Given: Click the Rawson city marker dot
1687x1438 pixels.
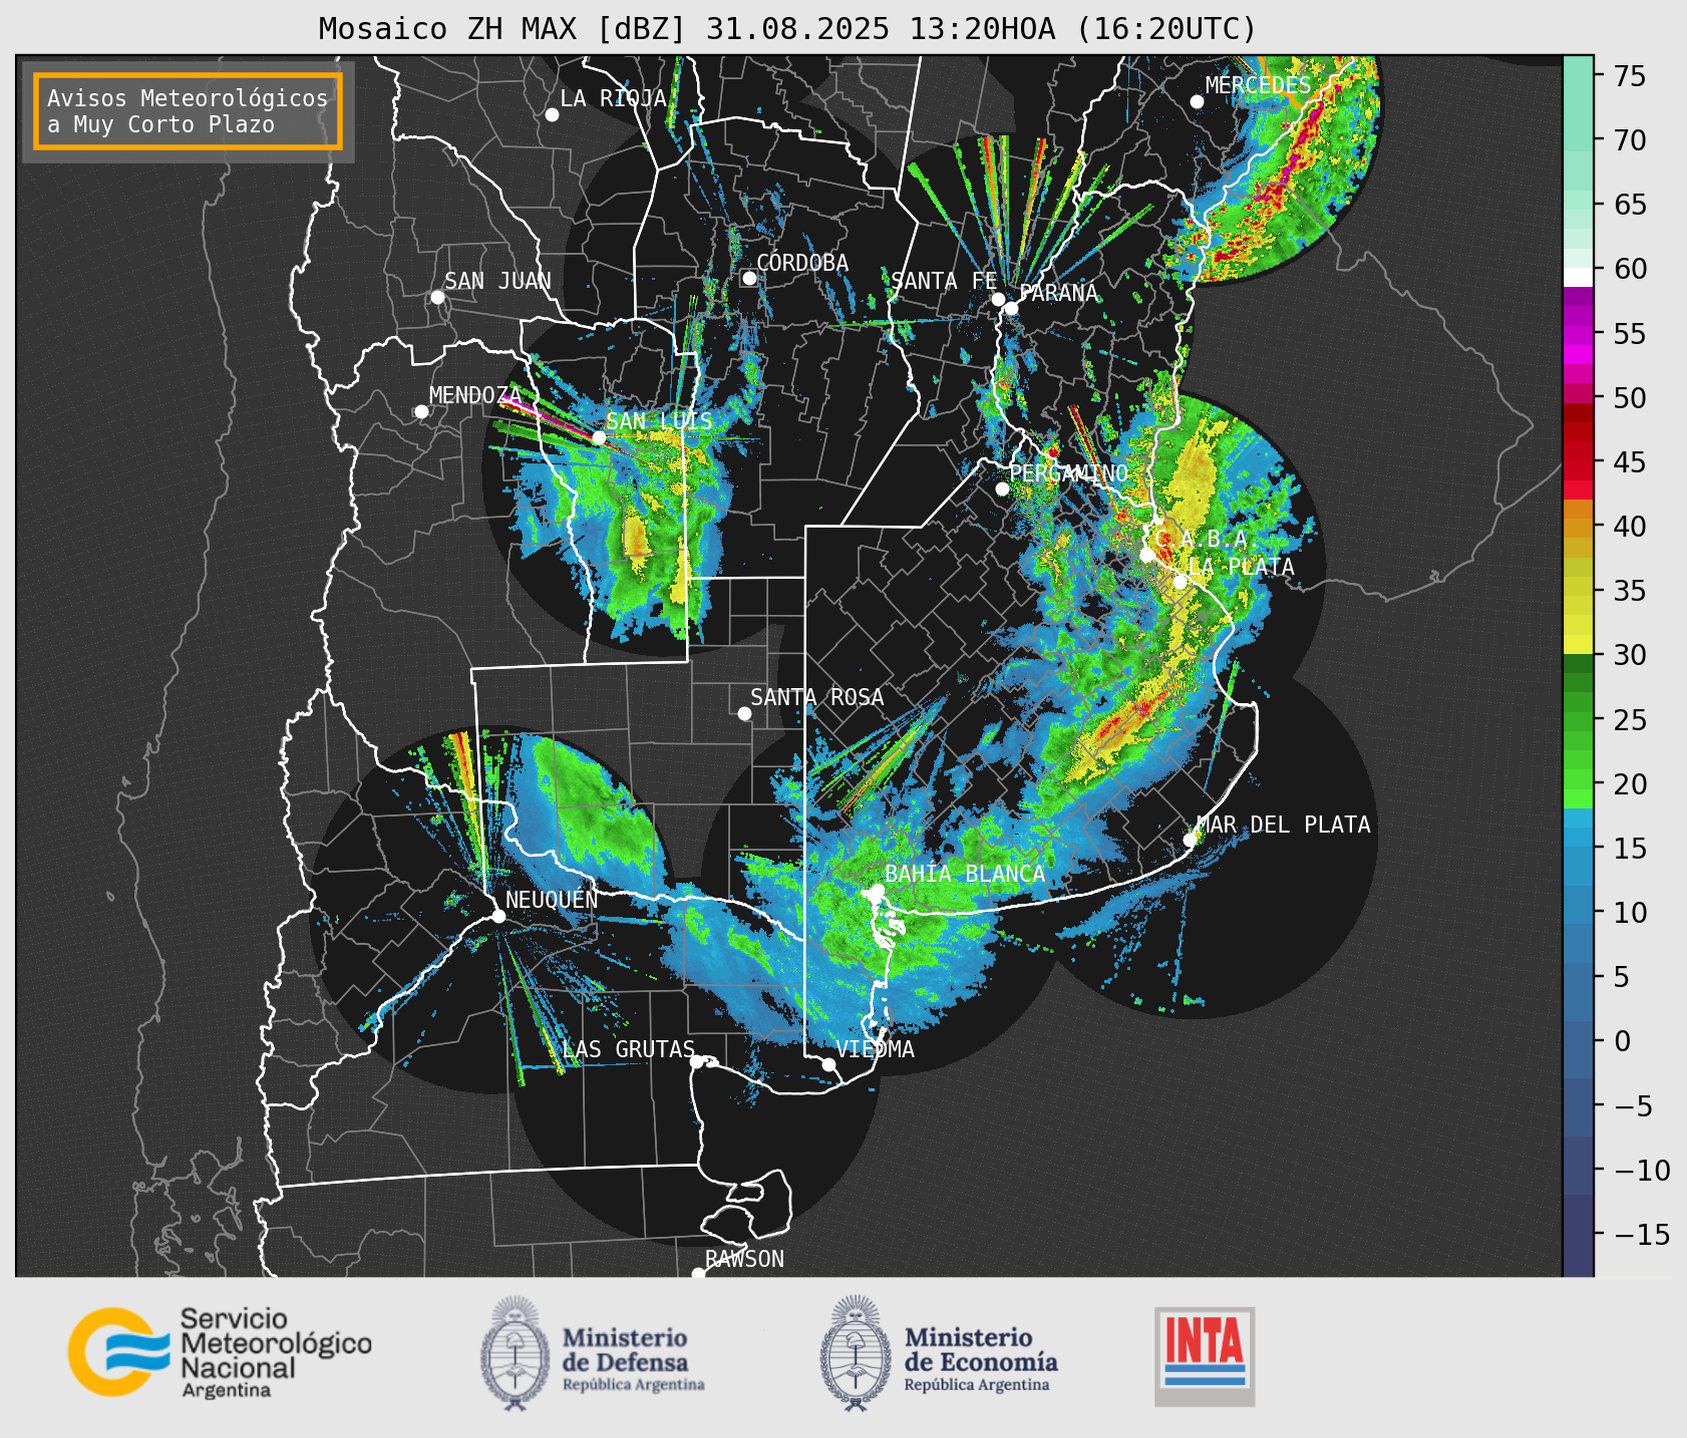Looking at the screenshot, I should tap(698, 1274).
